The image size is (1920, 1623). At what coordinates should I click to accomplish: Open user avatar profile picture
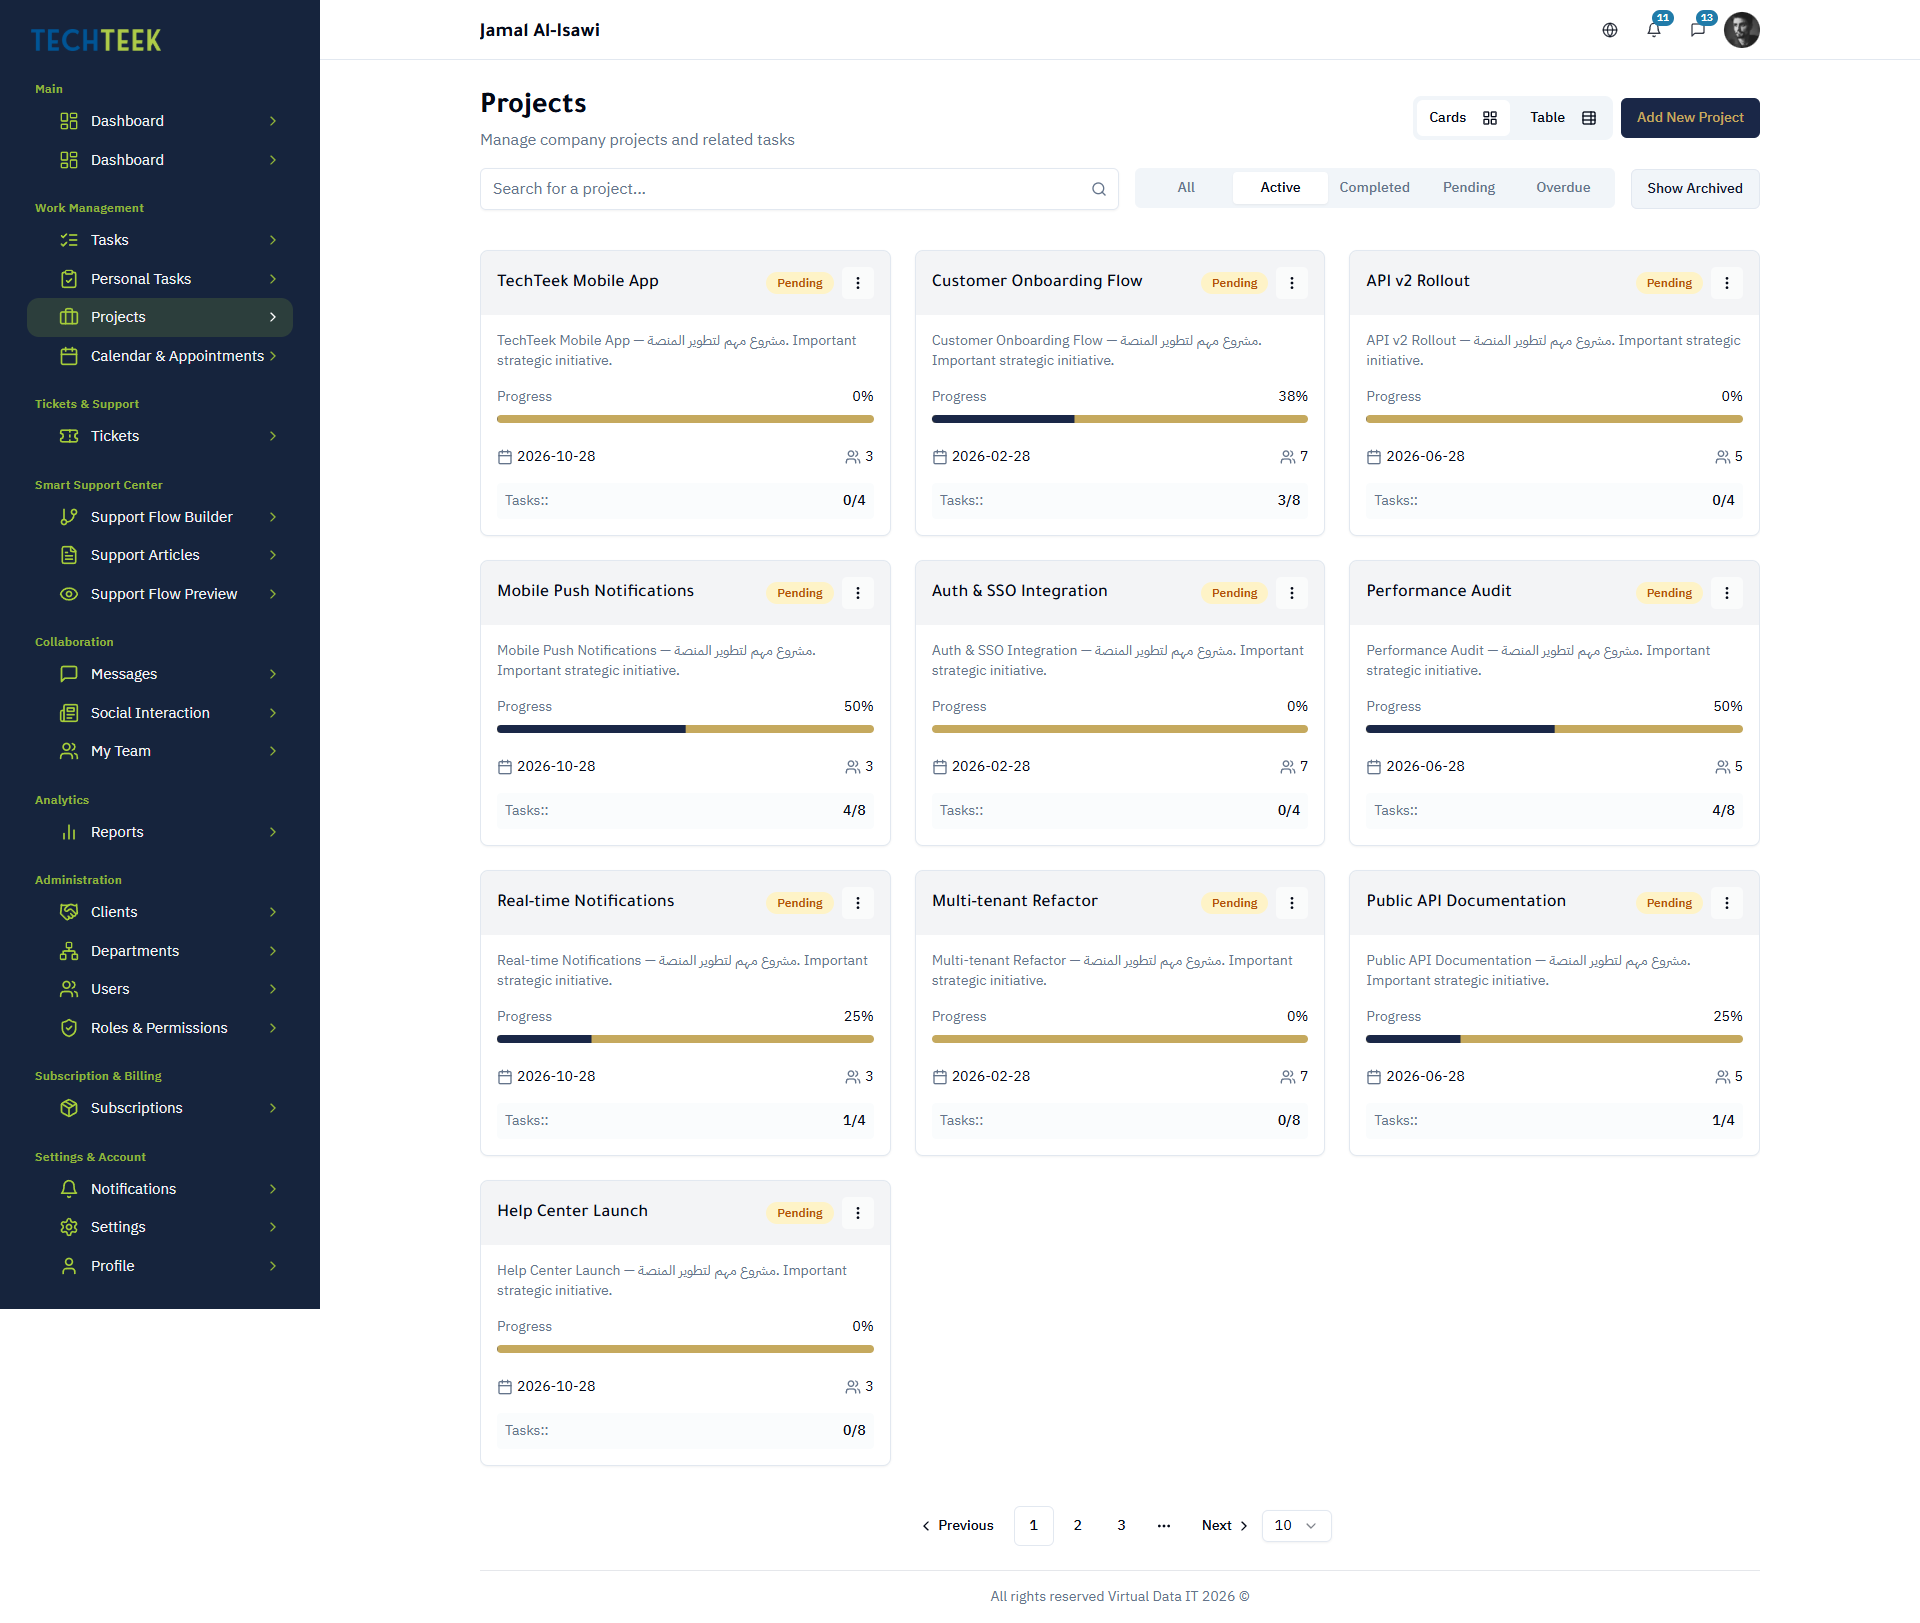(x=1742, y=30)
